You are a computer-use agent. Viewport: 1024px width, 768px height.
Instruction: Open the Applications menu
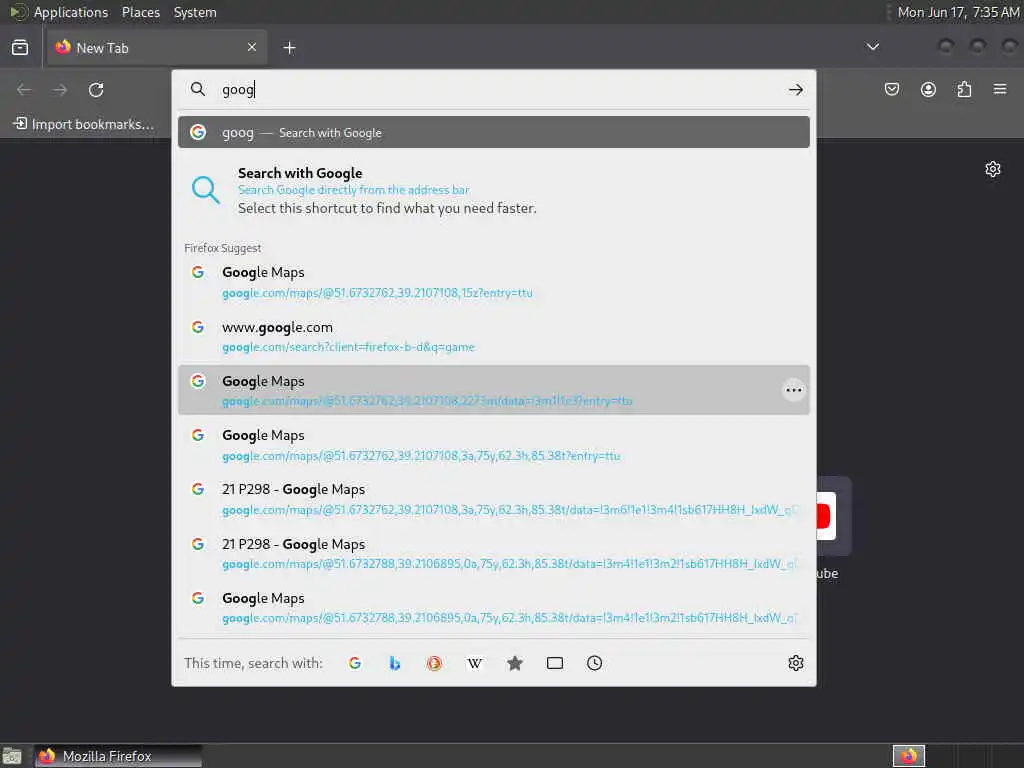[x=71, y=12]
